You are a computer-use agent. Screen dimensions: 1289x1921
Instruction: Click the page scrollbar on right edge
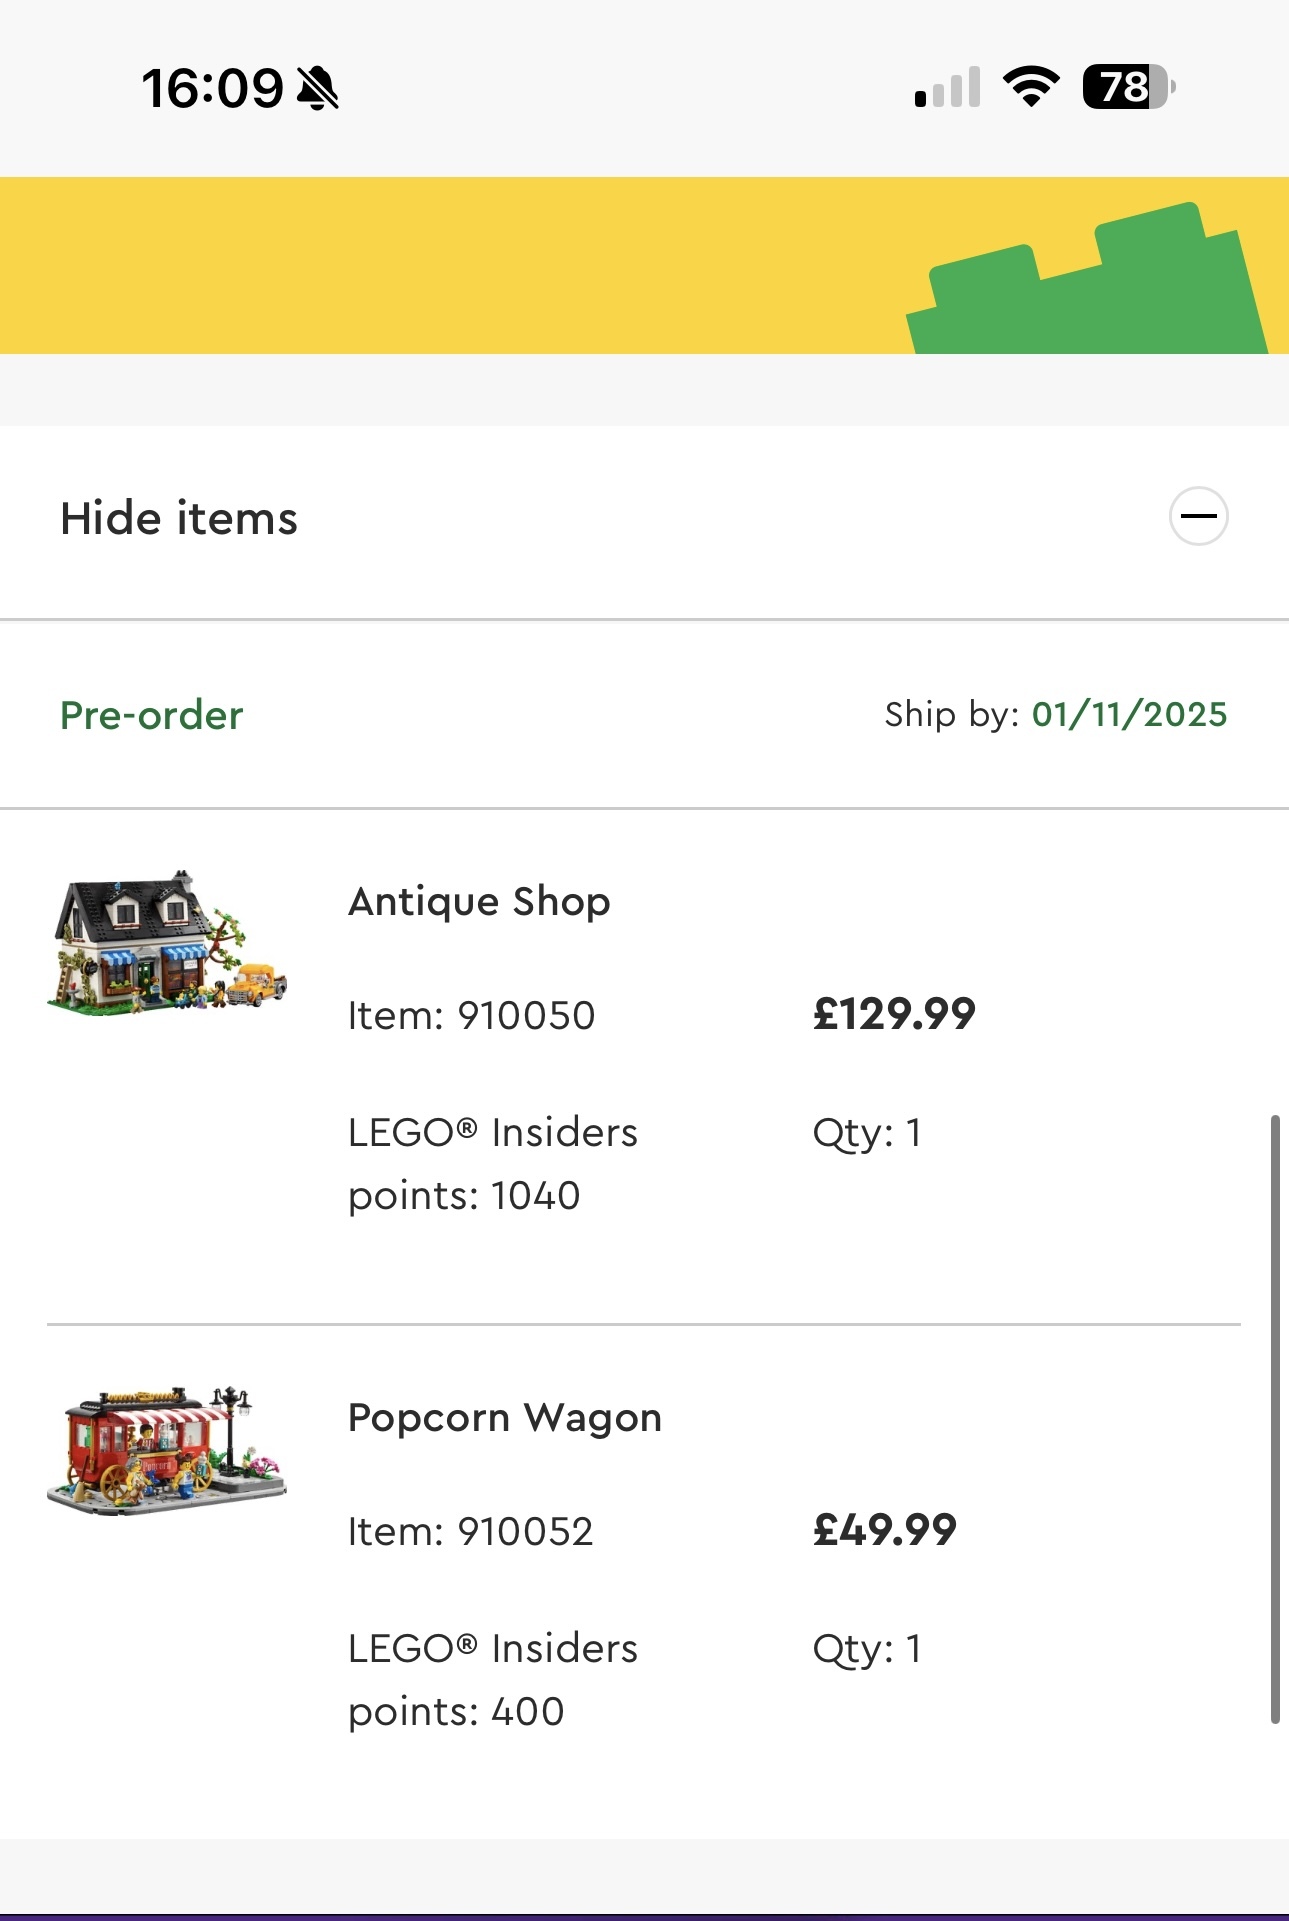pyautogui.click(x=1275, y=1418)
